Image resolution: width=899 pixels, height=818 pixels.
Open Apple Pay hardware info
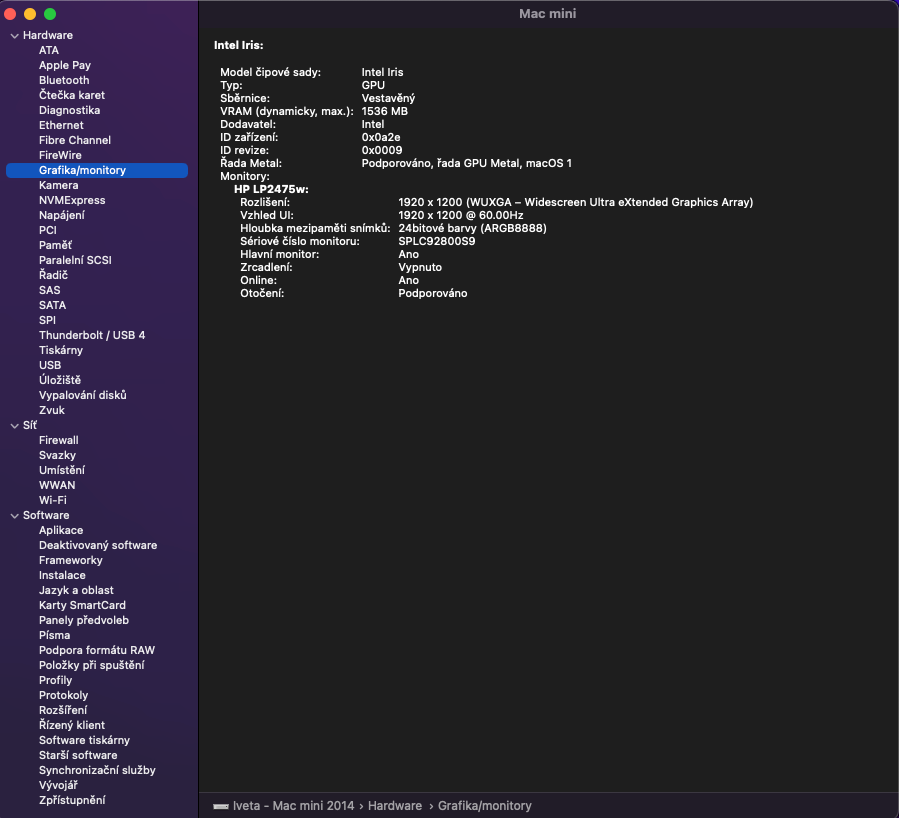tap(65, 65)
